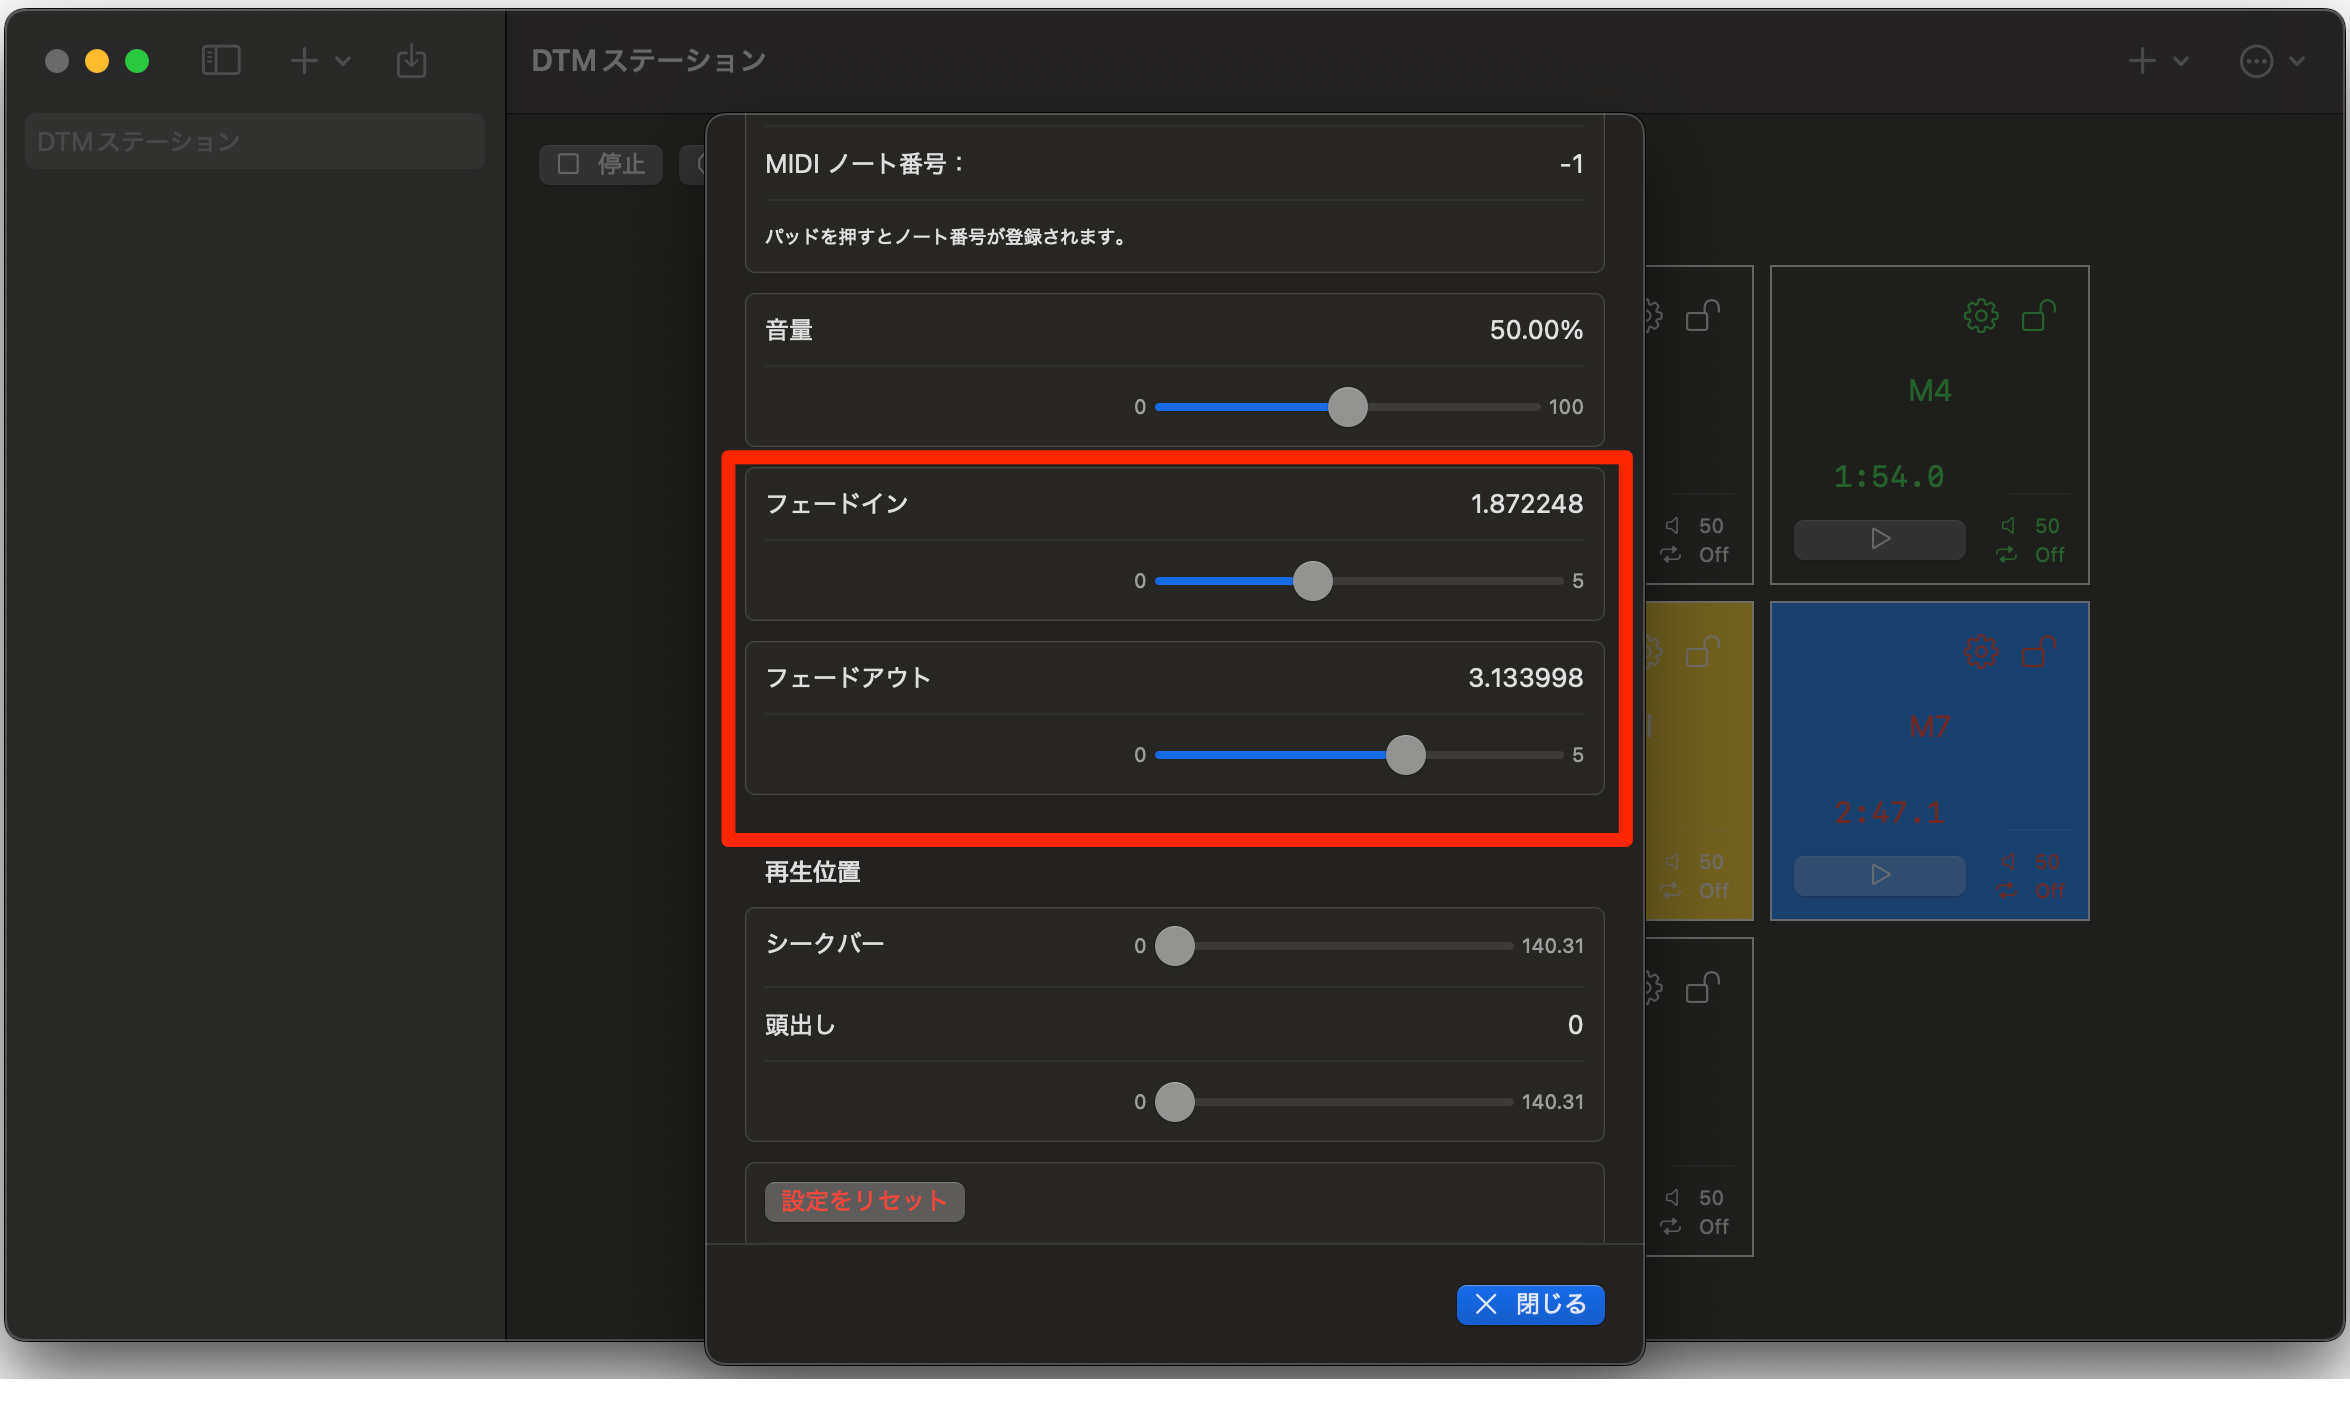This screenshot has height=1420, width=2350.
Task: Toggle lock icon on the bottom pad behind the dialog
Action: coord(1703,988)
